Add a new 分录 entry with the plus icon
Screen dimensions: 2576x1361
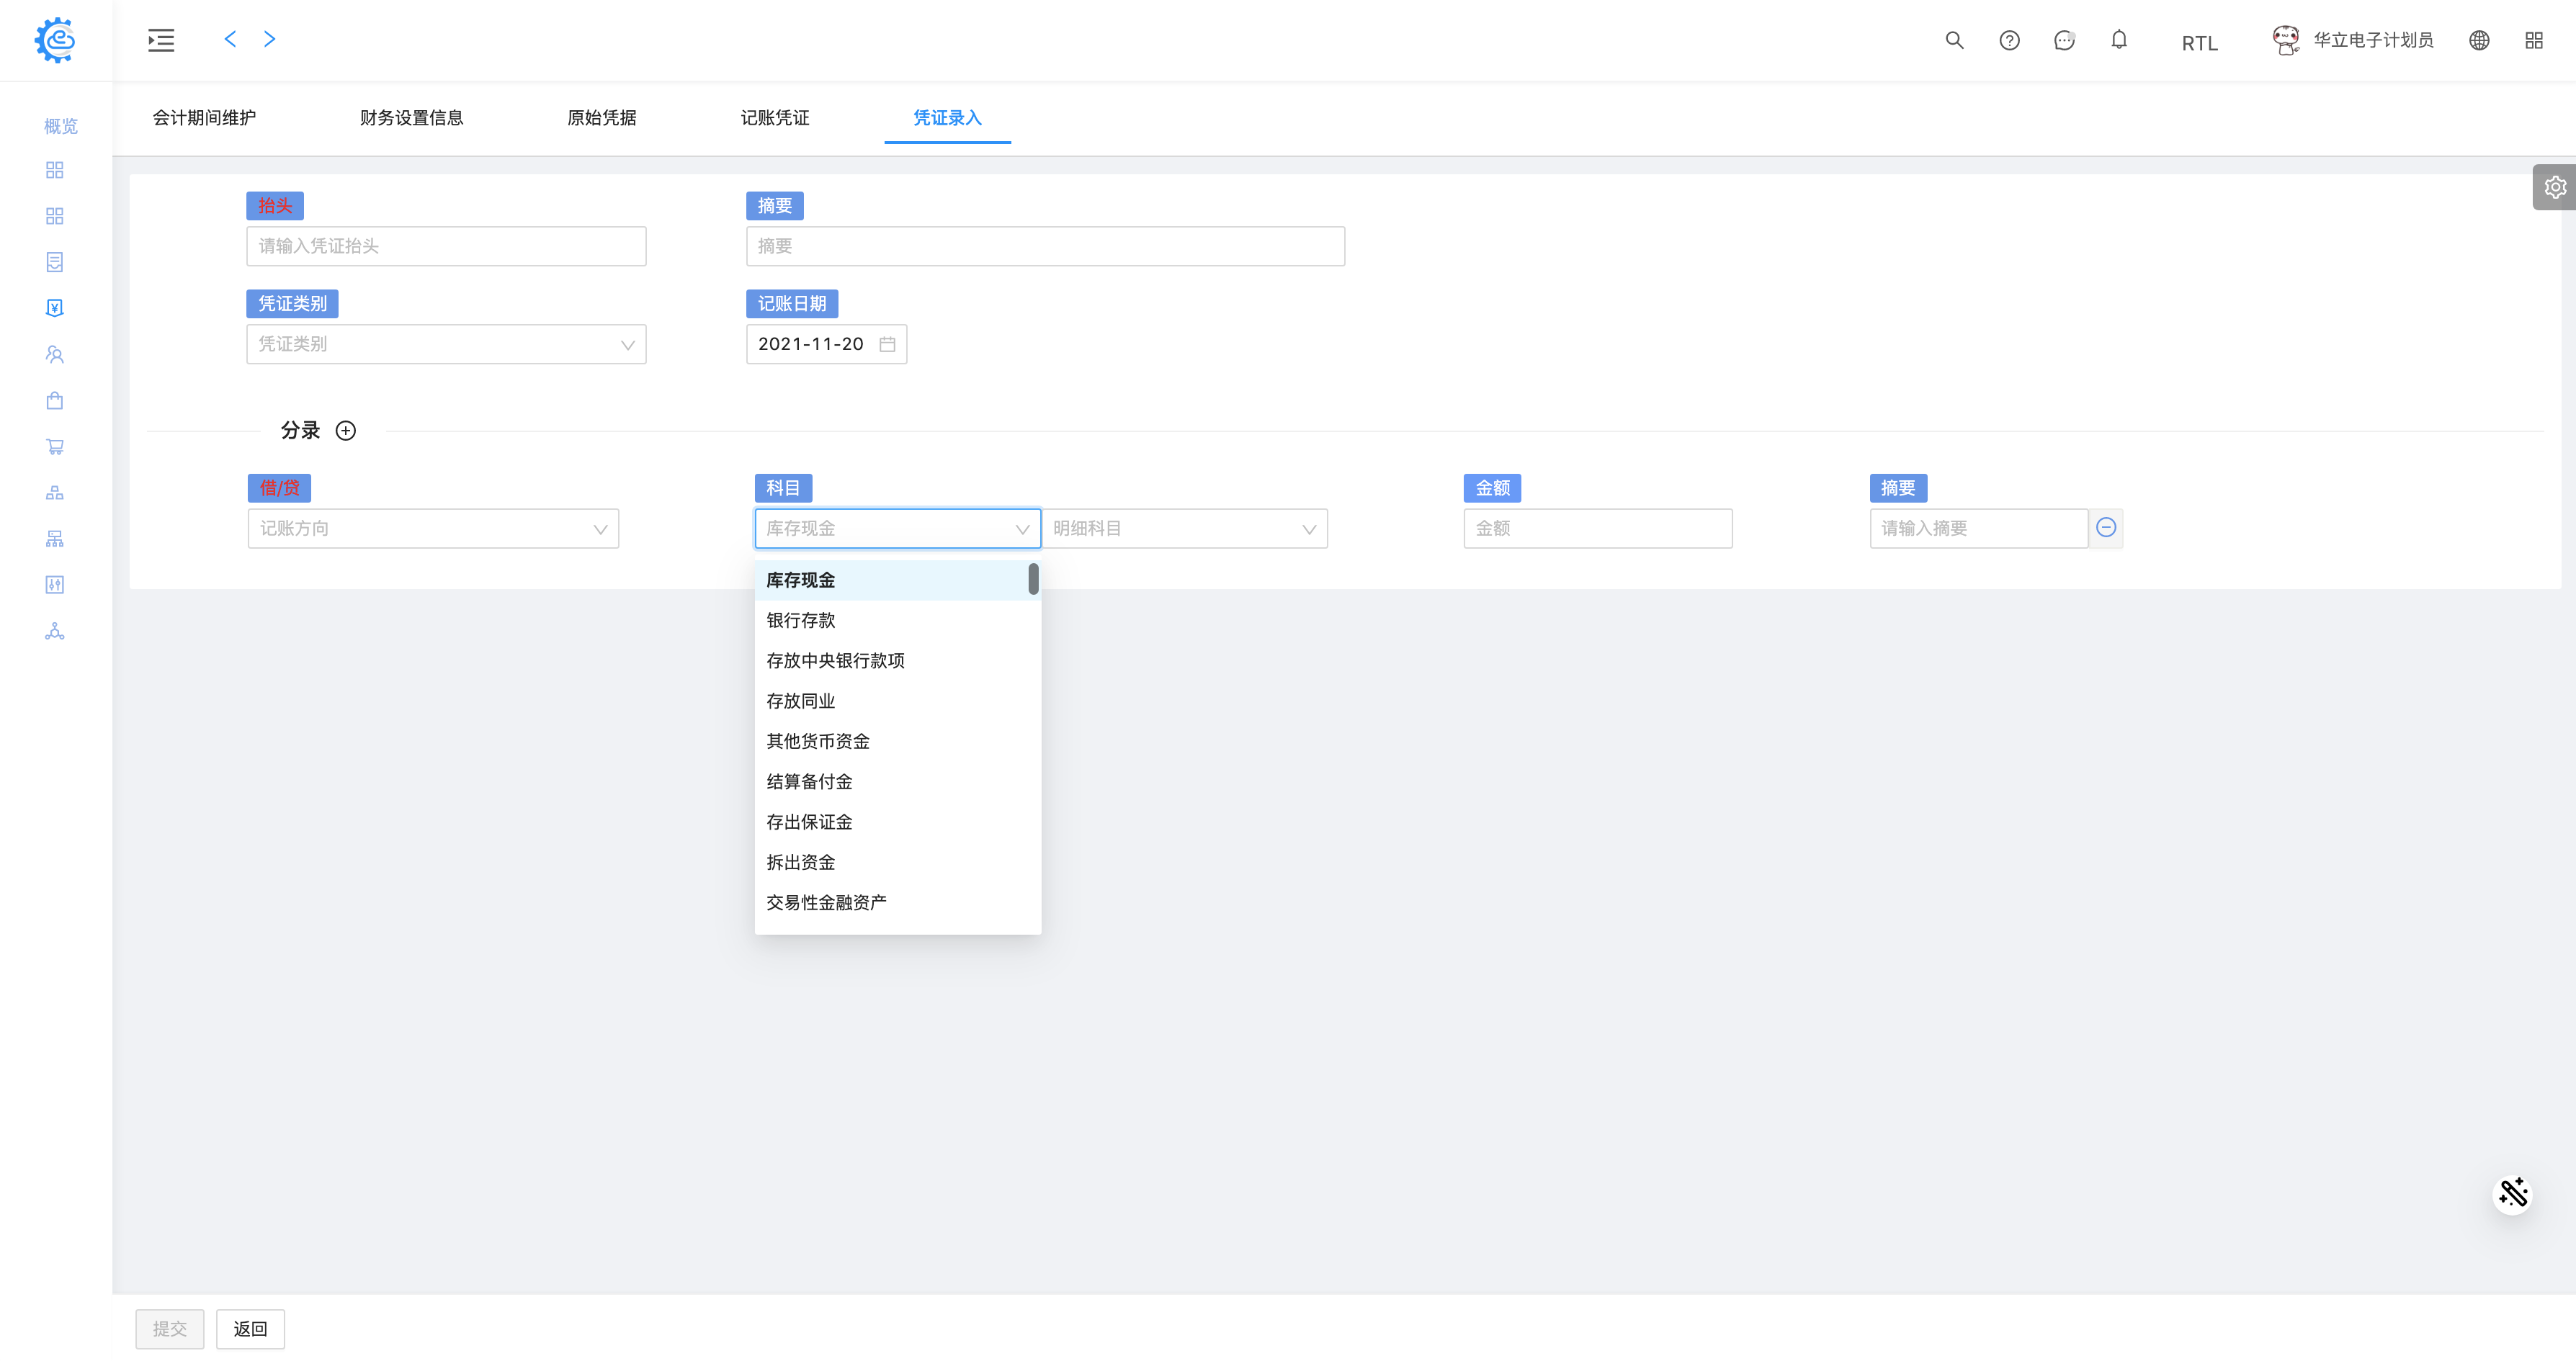point(346,431)
